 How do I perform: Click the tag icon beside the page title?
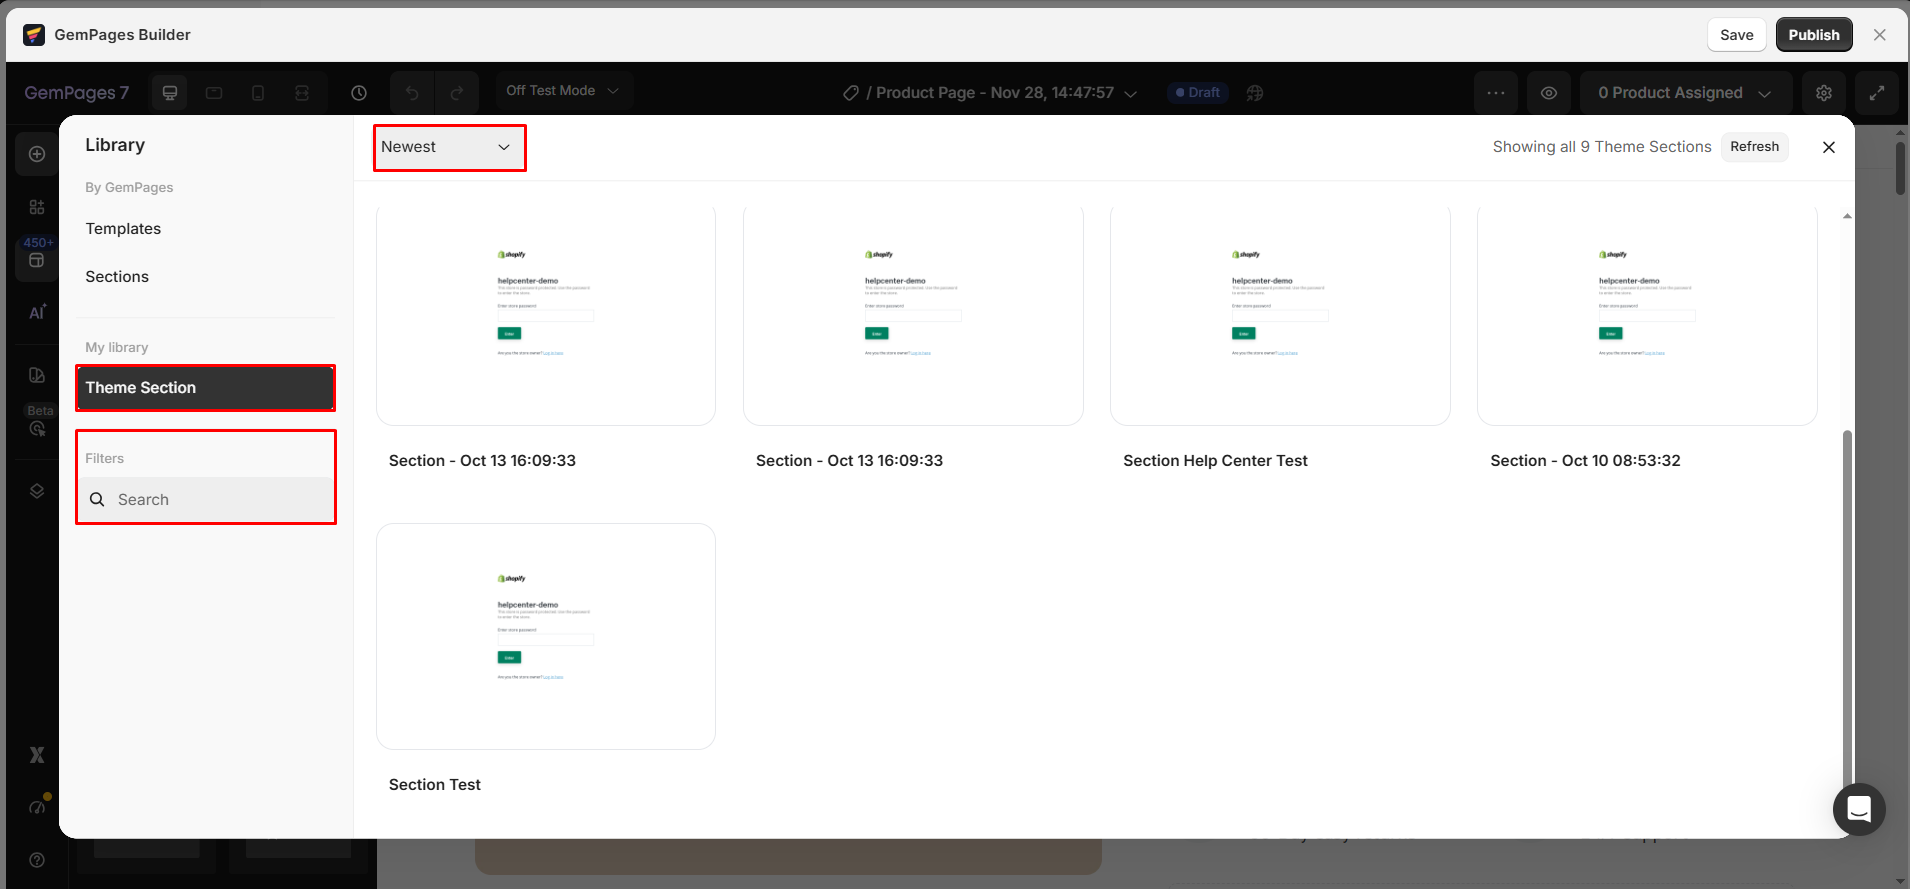851,93
